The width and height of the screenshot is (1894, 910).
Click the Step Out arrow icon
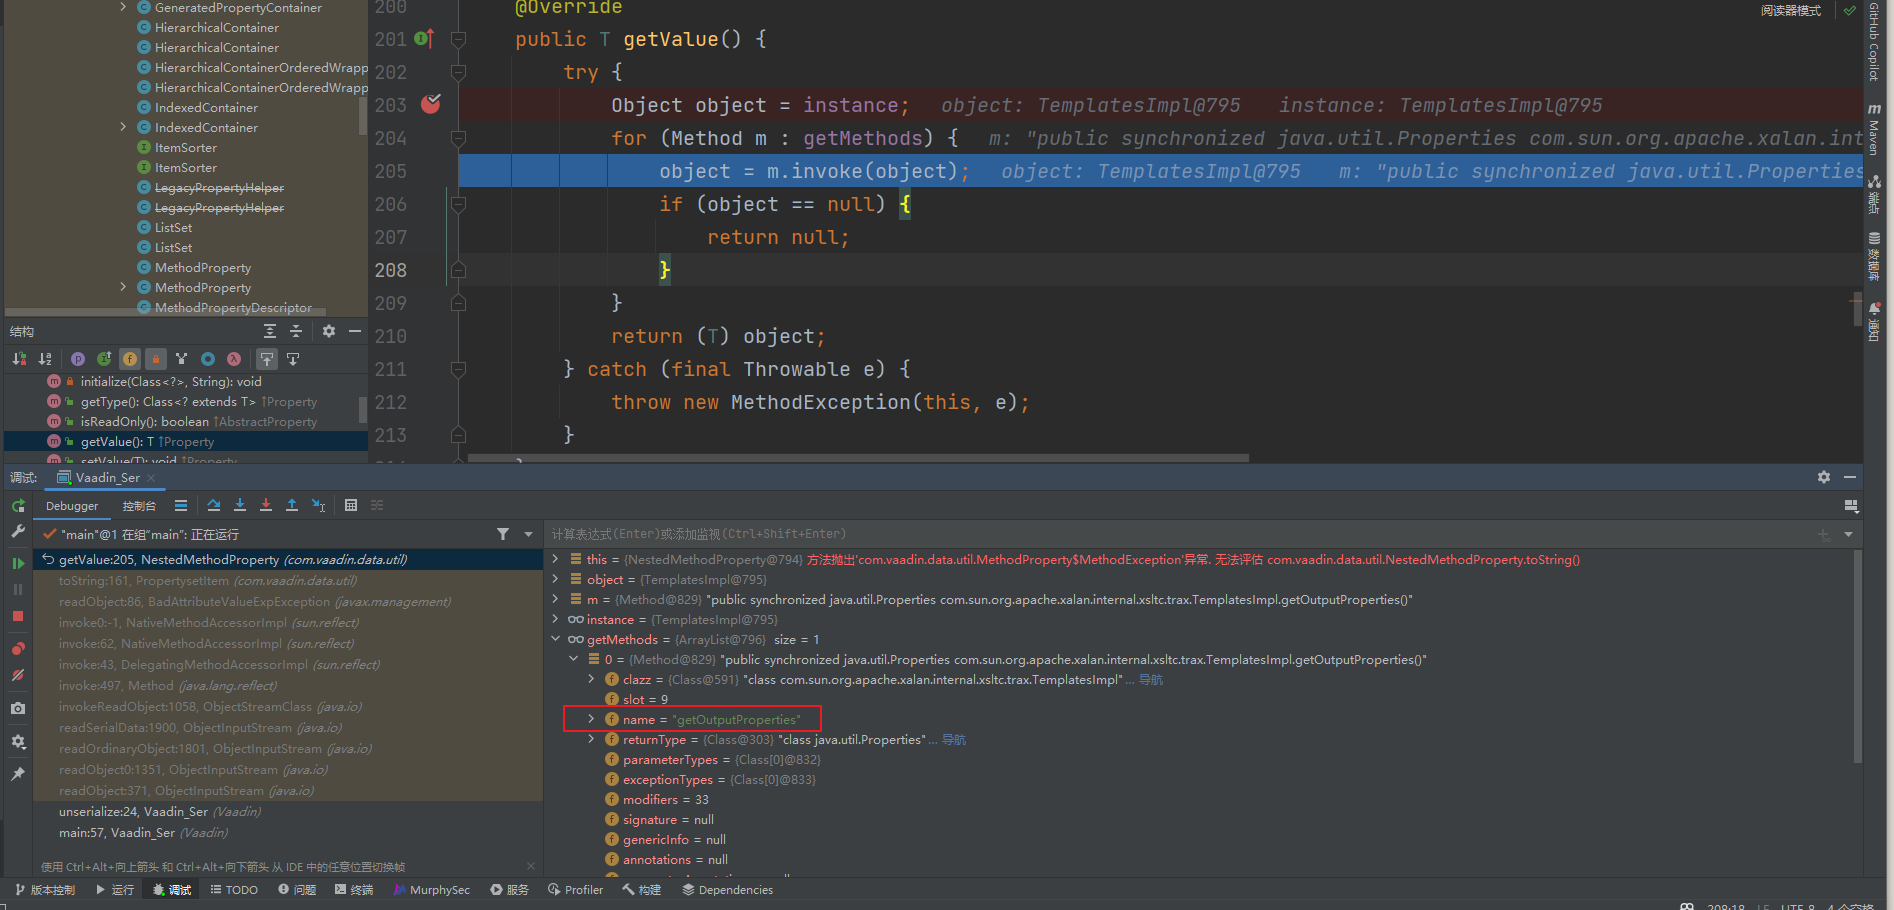pos(292,505)
